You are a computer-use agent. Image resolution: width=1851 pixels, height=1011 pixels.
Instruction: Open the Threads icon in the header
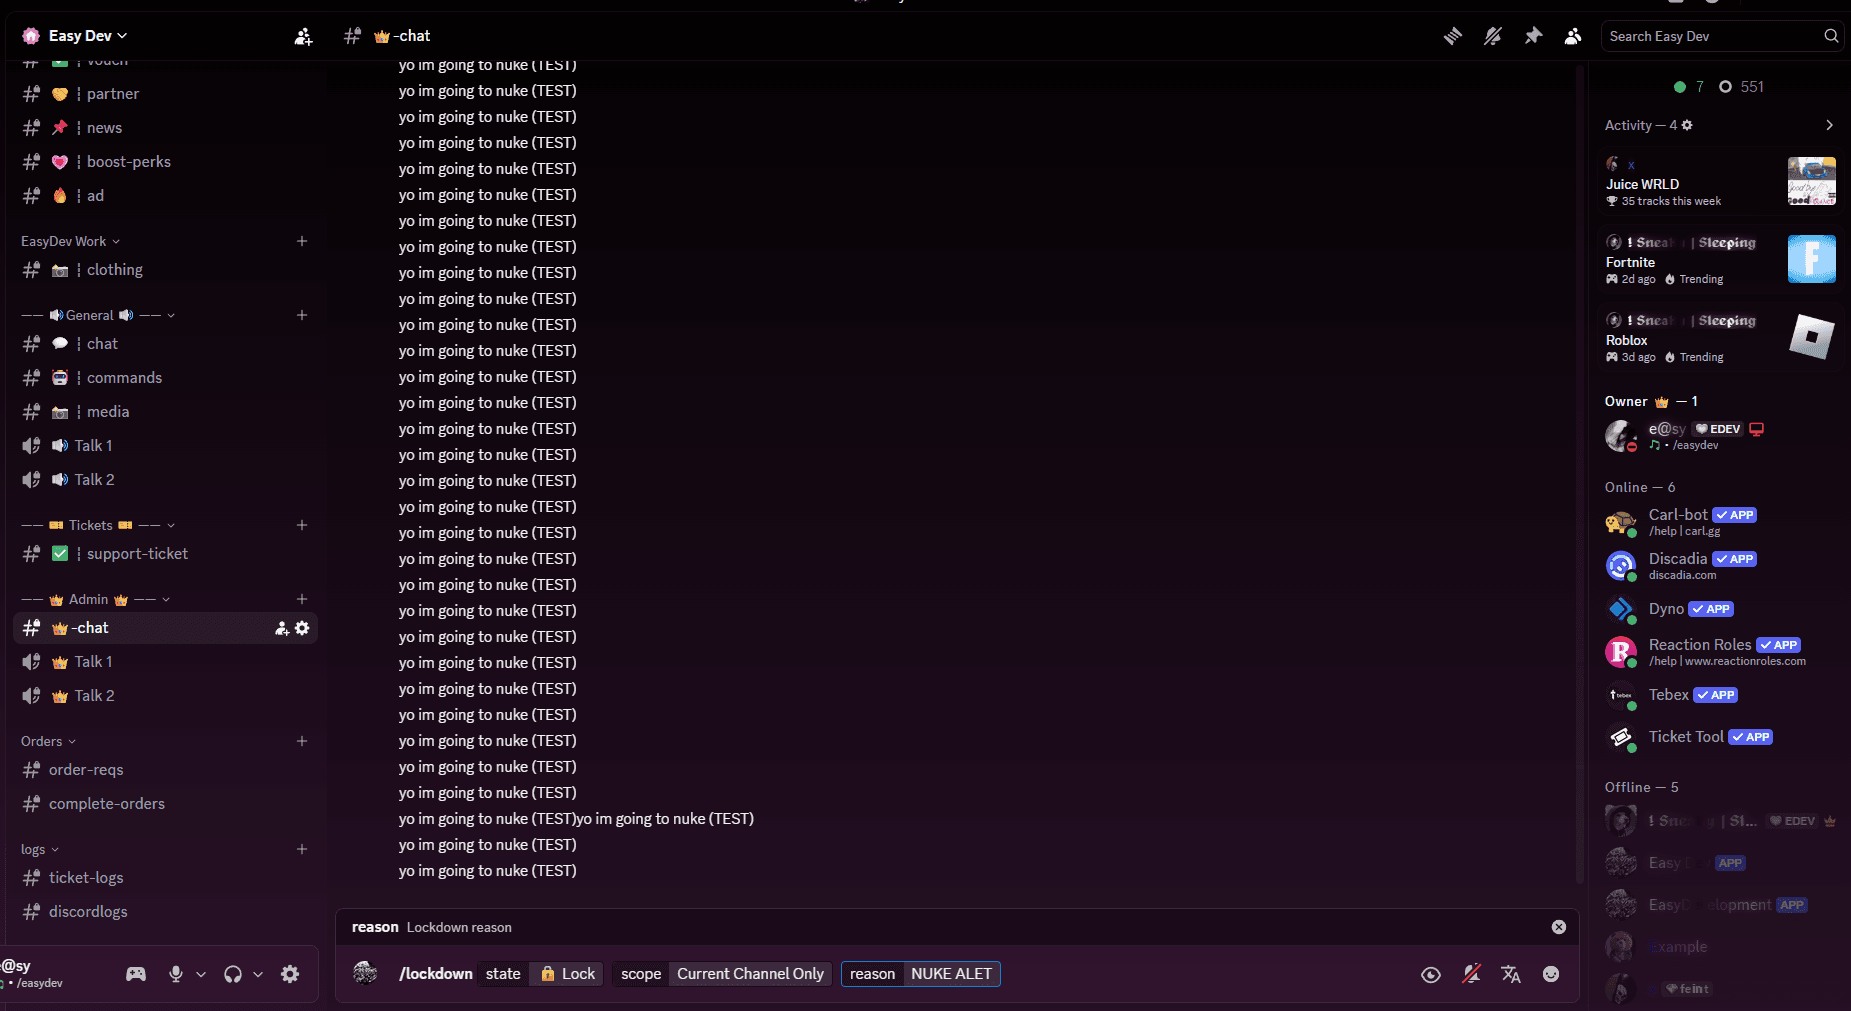(1453, 36)
